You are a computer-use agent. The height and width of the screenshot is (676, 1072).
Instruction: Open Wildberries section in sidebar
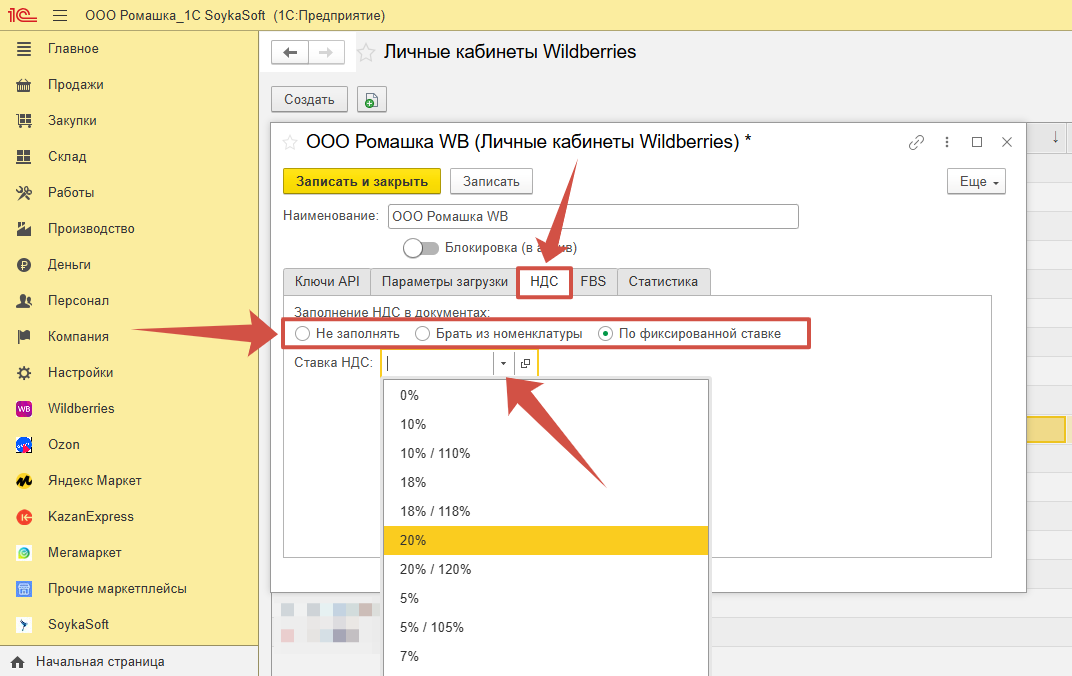pos(81,408)
